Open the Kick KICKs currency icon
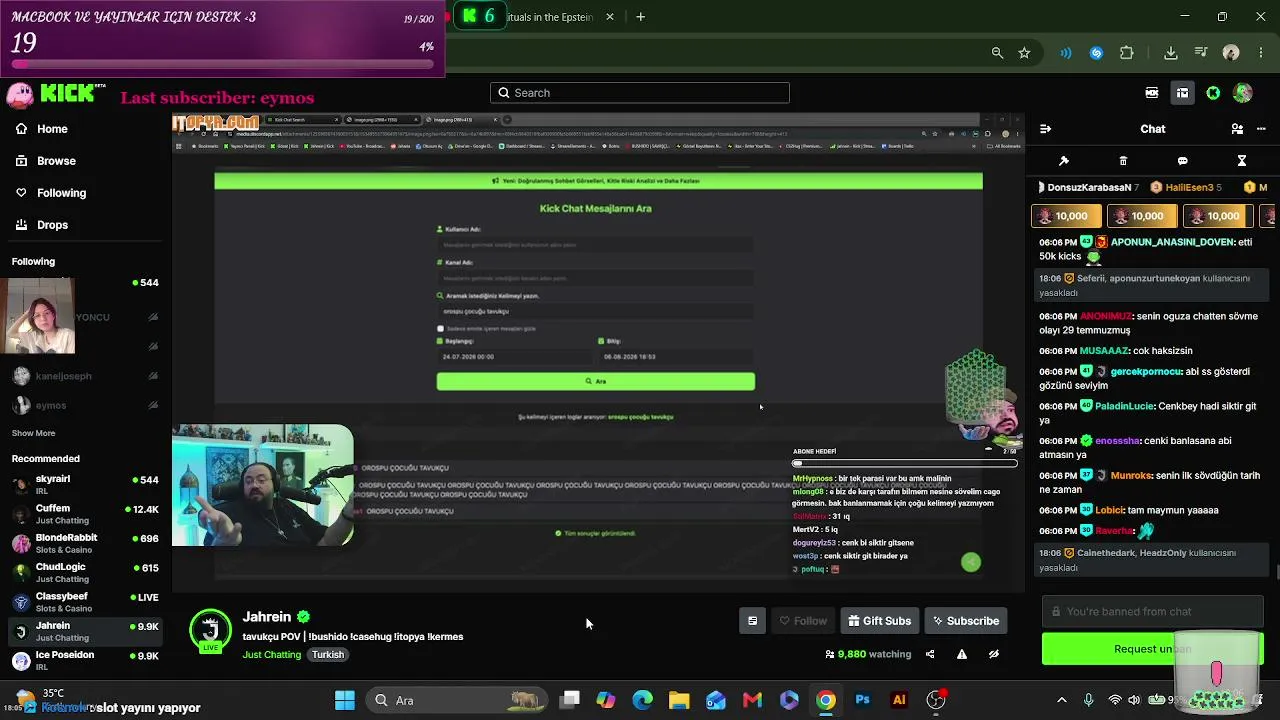 coord(1152,93)
